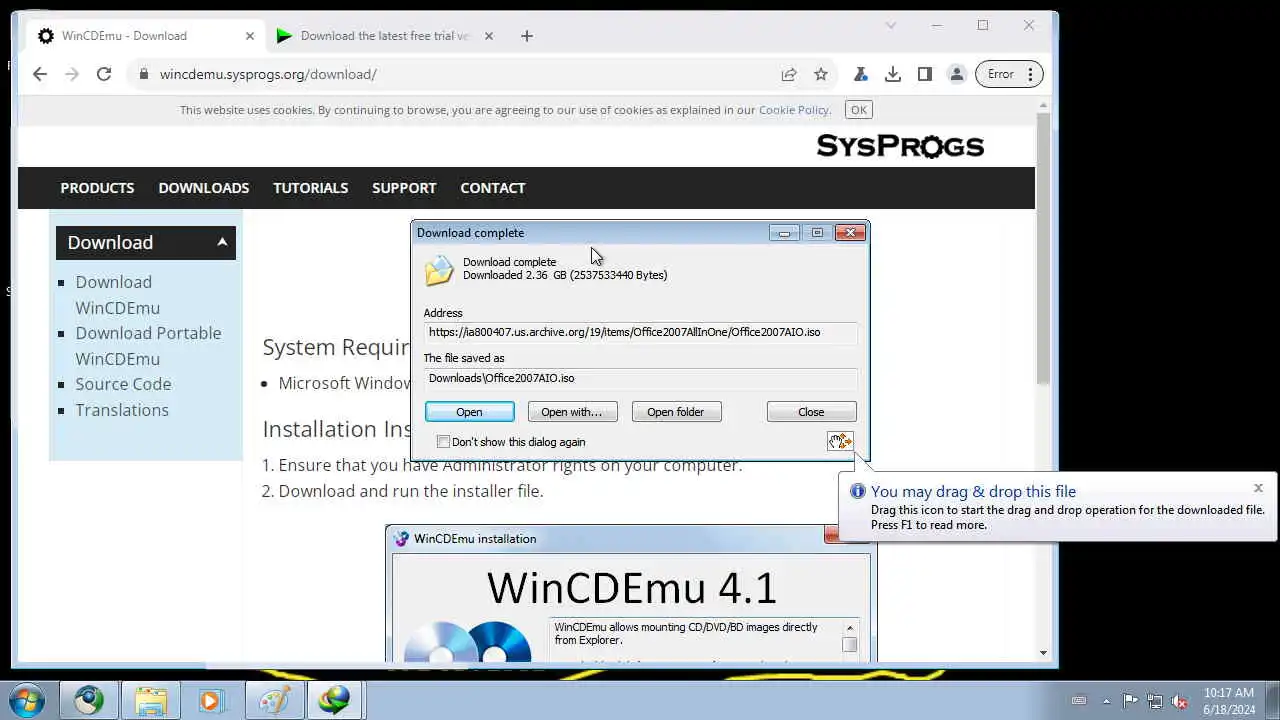This screenshot has height=720, width=1280.
Task: Open media player from taskbar
Action: tap(211, 701)
